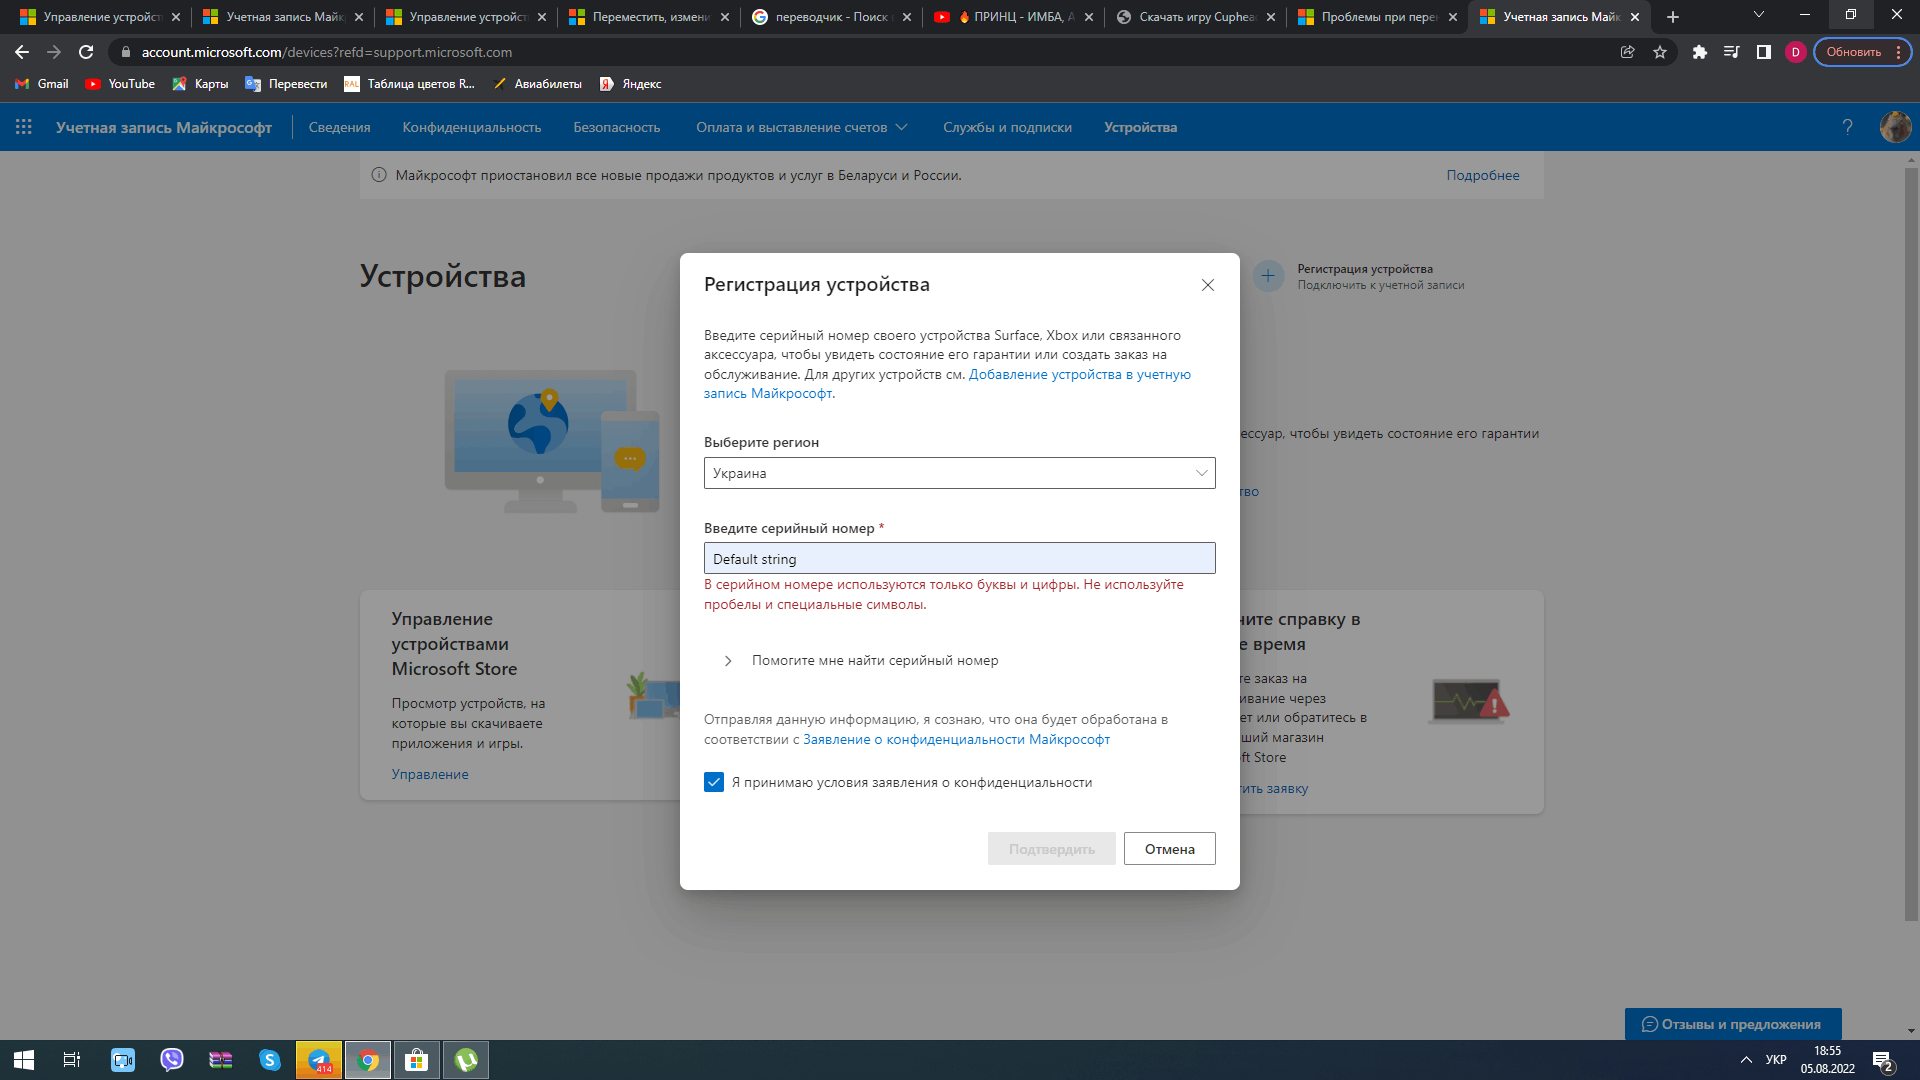Share this page via share icon
The height and width of the screenshot is (1080, 1920).
pyautogui.click(x=1627, y=52)
